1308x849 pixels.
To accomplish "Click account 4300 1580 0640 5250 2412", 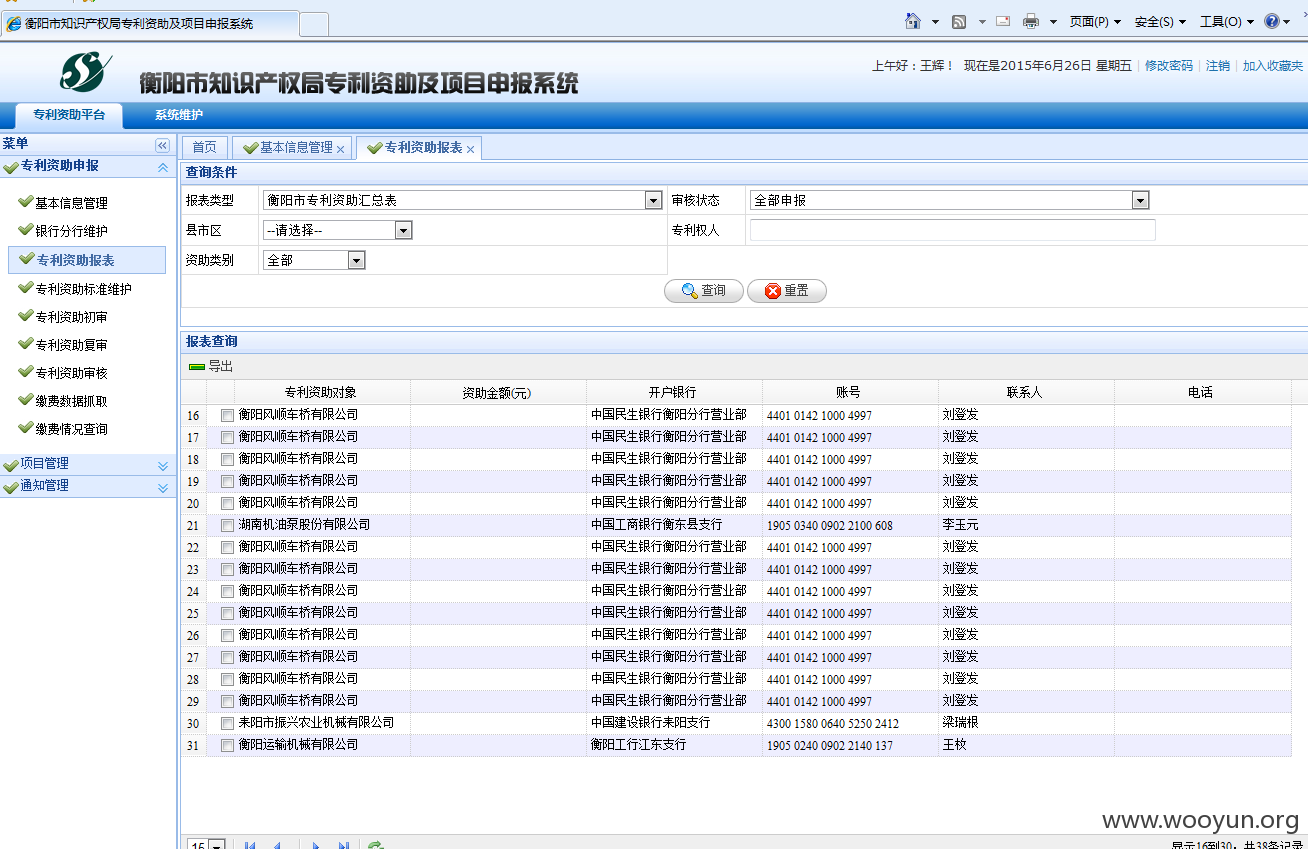I will tap(833, 724).
